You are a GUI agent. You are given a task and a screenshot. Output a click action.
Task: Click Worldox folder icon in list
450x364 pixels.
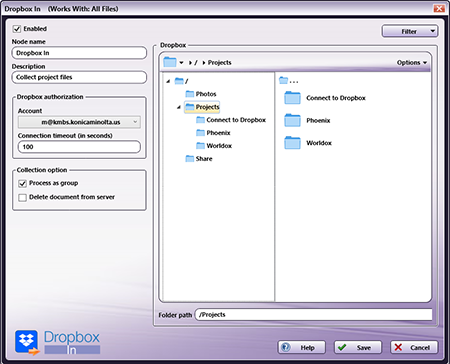pos(292,143)
